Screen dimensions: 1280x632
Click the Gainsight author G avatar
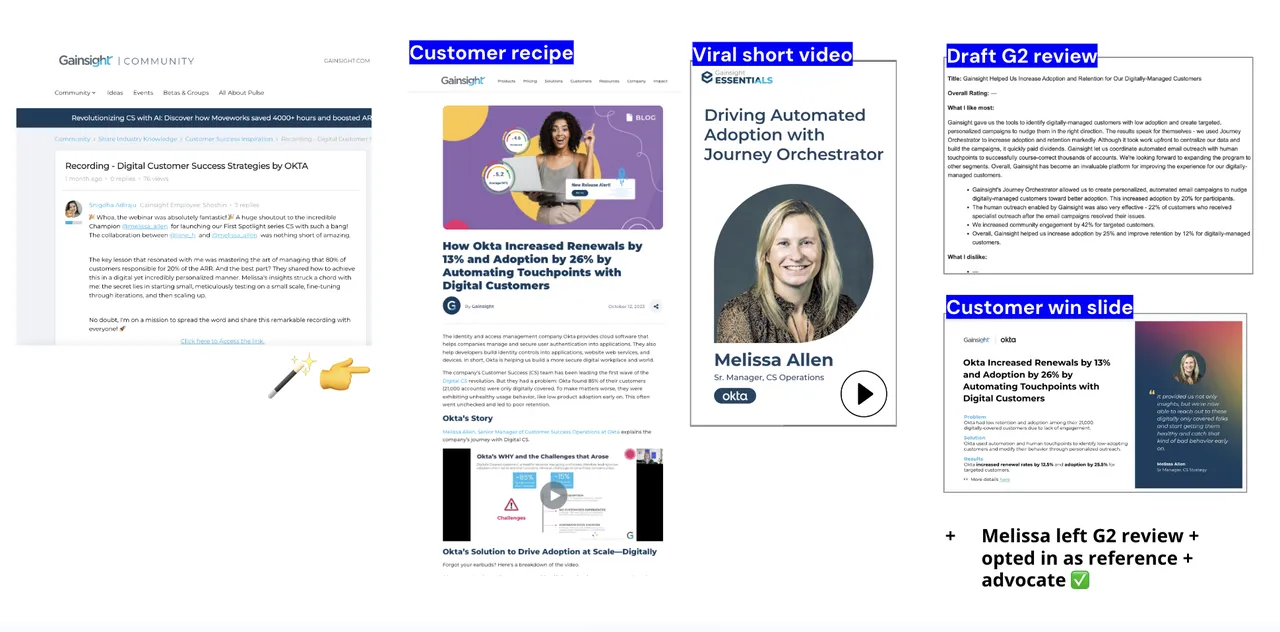tap(452, 306)
